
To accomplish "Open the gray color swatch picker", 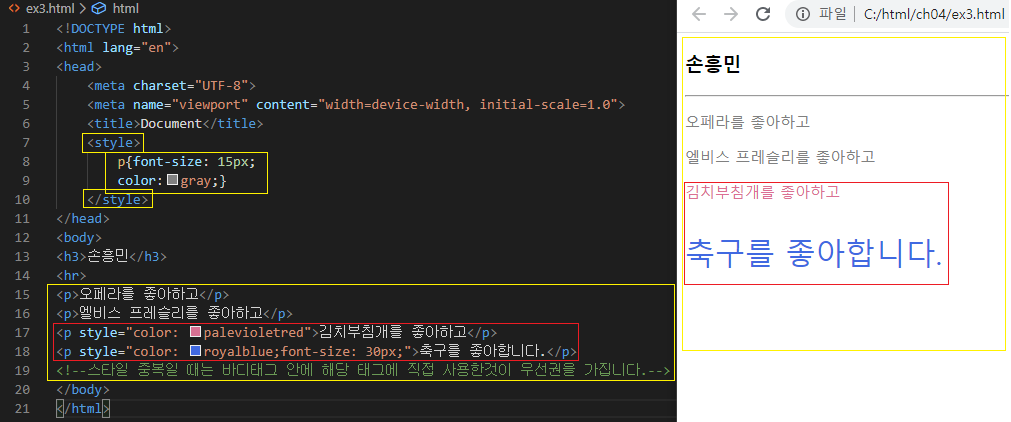I will coord(172,181).
